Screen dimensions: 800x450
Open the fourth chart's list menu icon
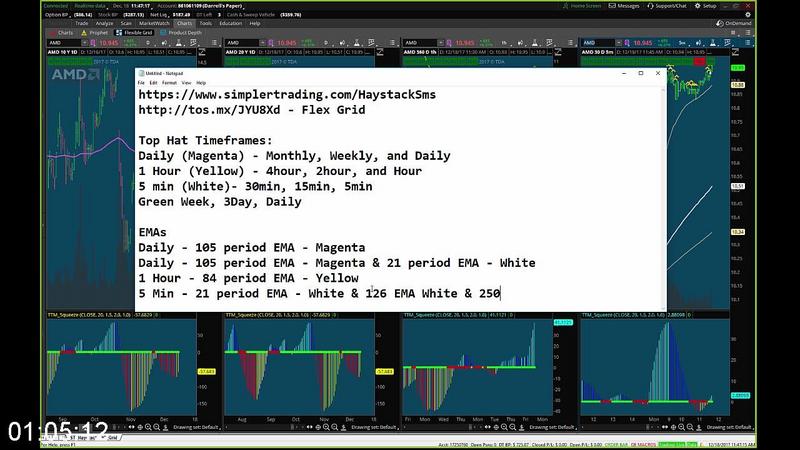[748, 43]
